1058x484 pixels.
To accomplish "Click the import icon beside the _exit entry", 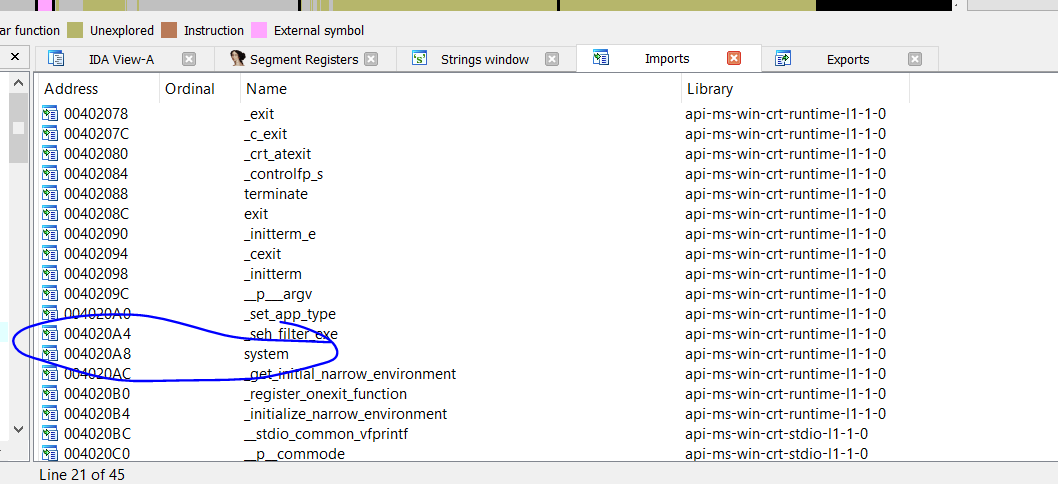I will coord(50,114).
